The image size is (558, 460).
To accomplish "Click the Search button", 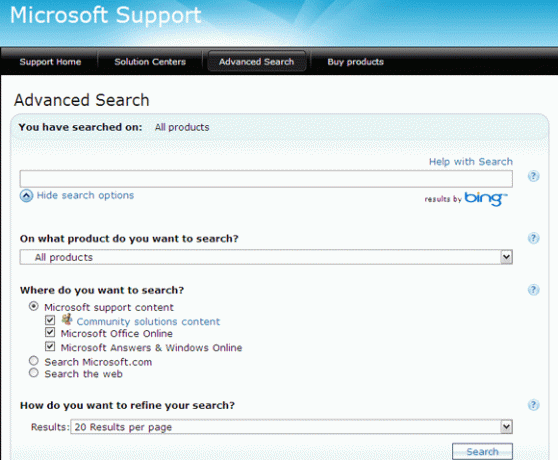I will tap(482, 451).
